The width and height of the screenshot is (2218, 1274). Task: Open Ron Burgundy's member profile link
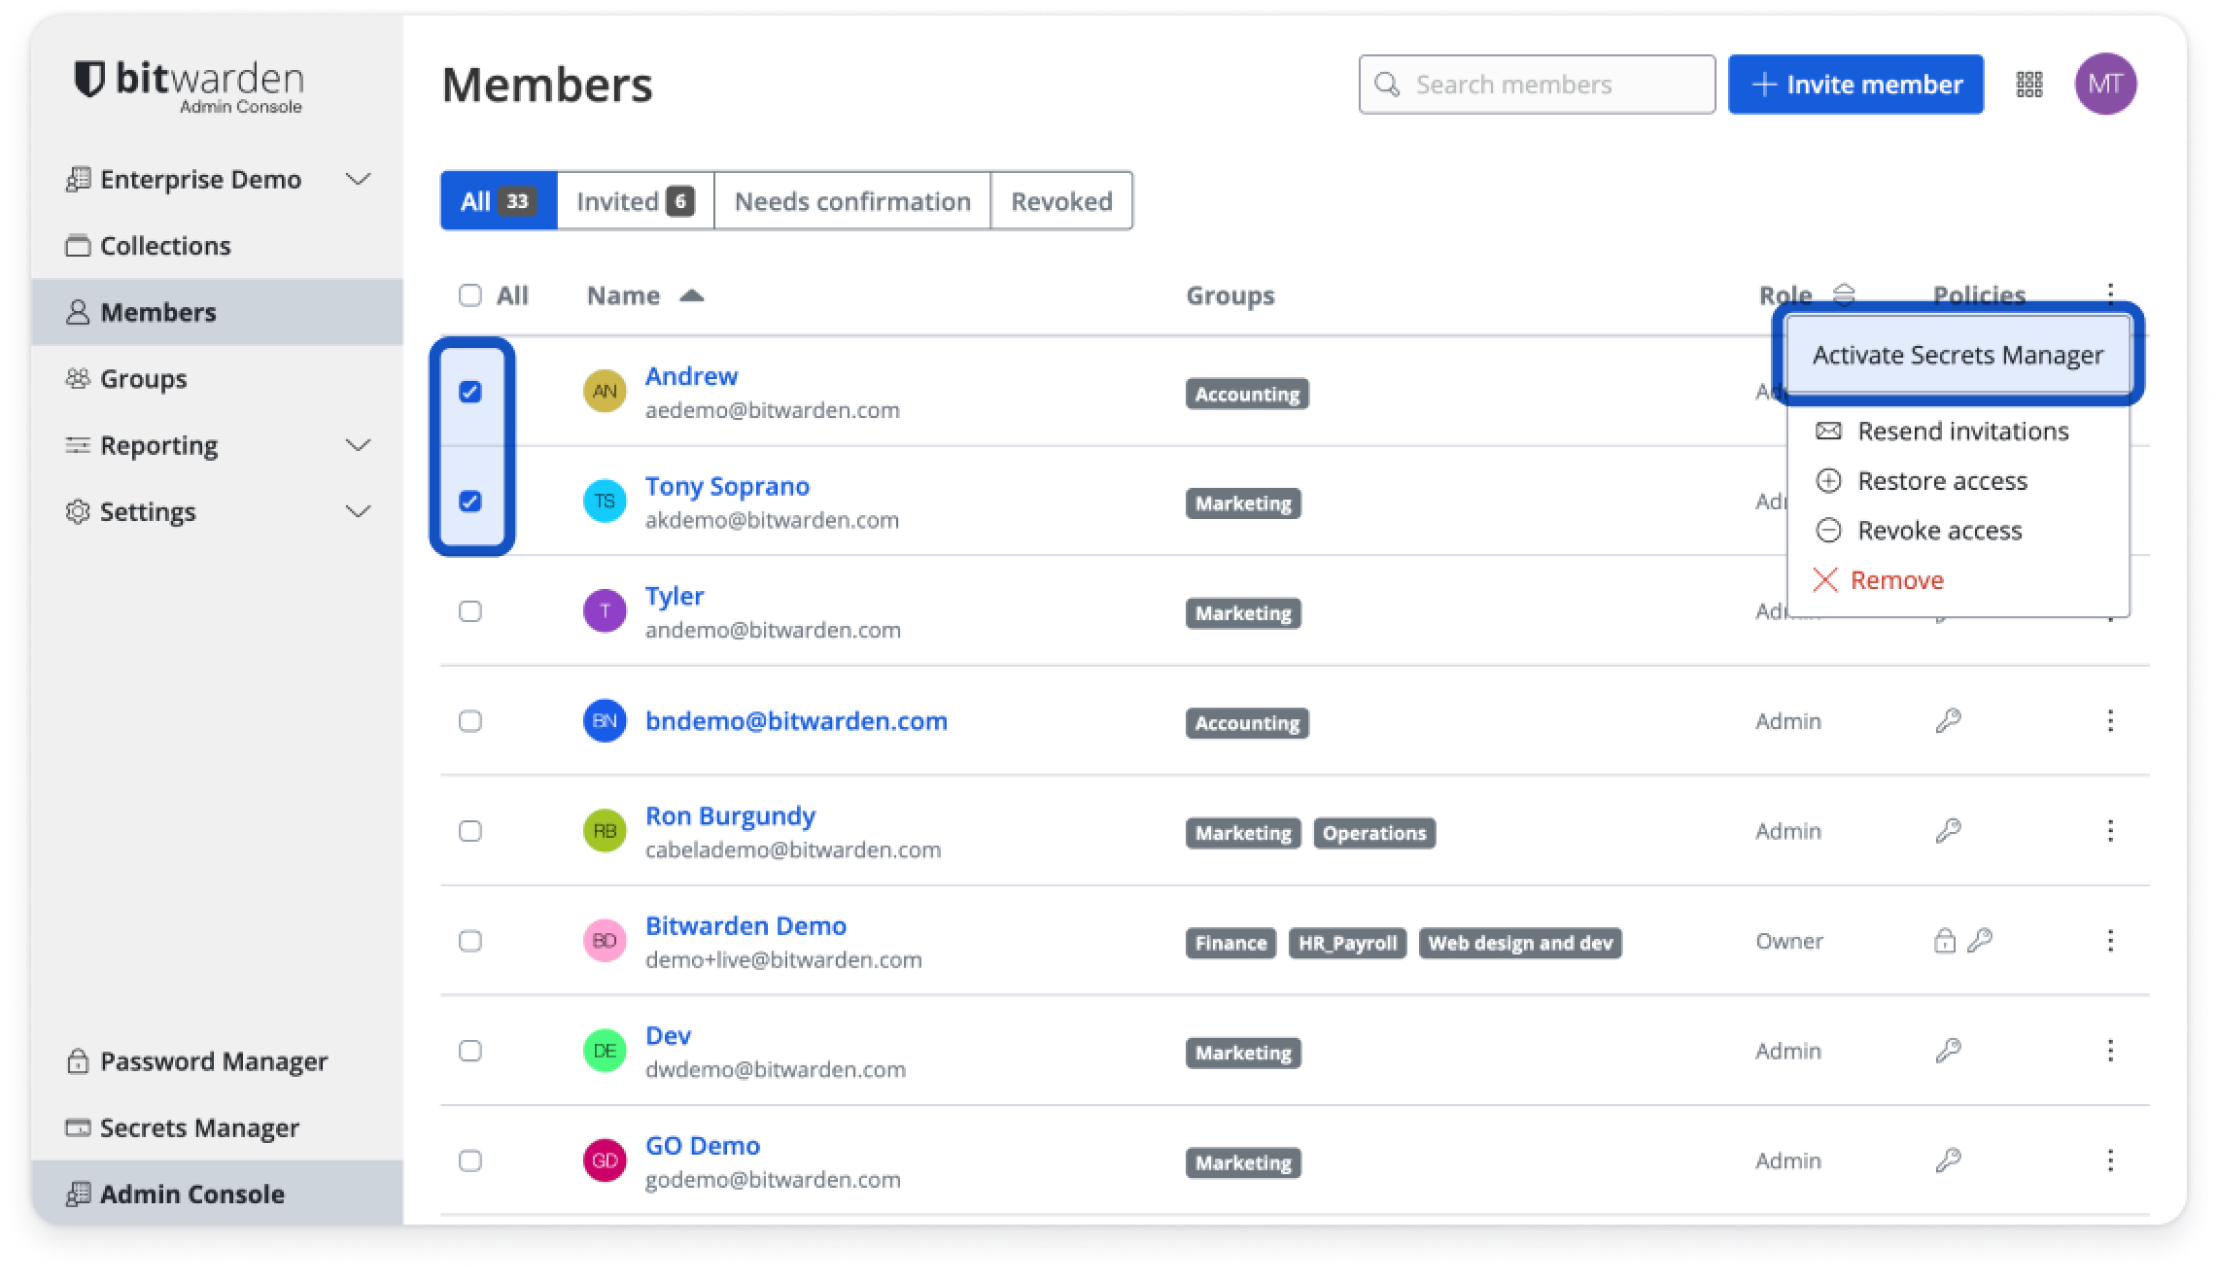(730, 816)
